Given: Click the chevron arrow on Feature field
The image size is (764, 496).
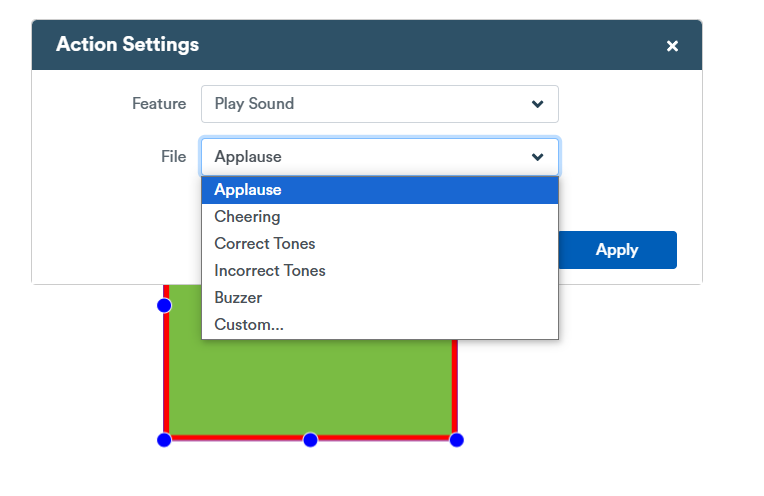Looking at the screenshot, I should [x=537, y=104].
